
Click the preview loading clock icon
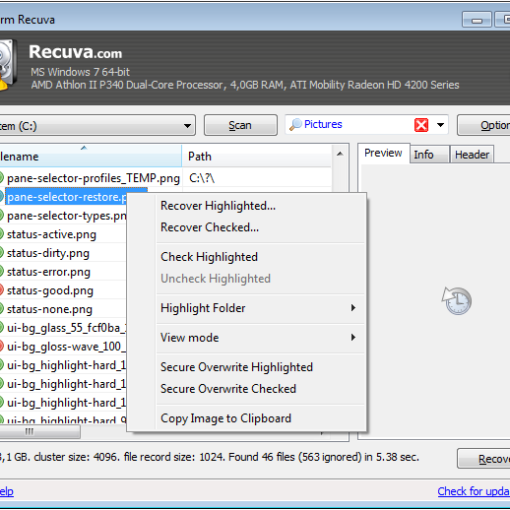456,301
